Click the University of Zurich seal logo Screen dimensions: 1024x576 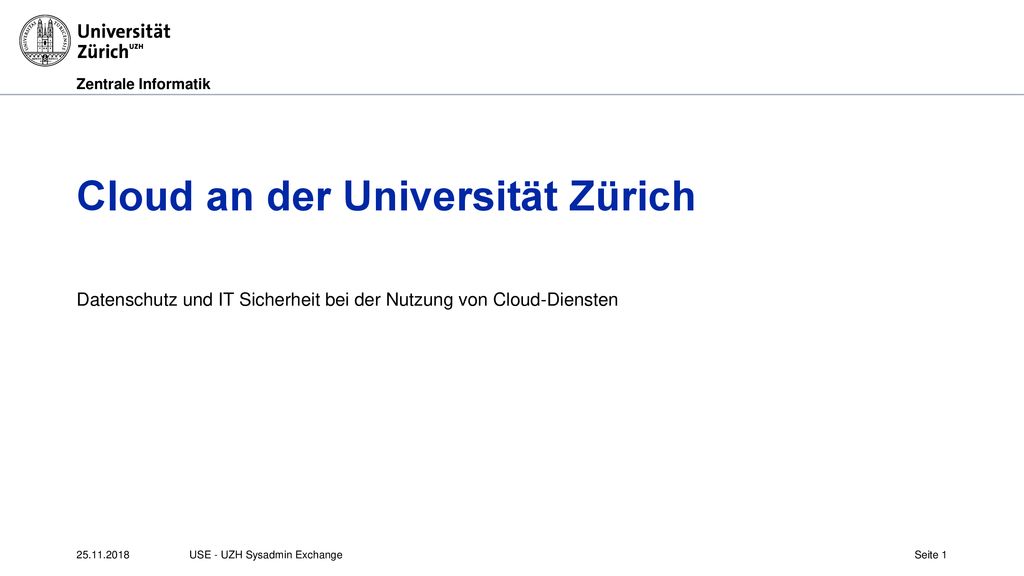[44, 40]
